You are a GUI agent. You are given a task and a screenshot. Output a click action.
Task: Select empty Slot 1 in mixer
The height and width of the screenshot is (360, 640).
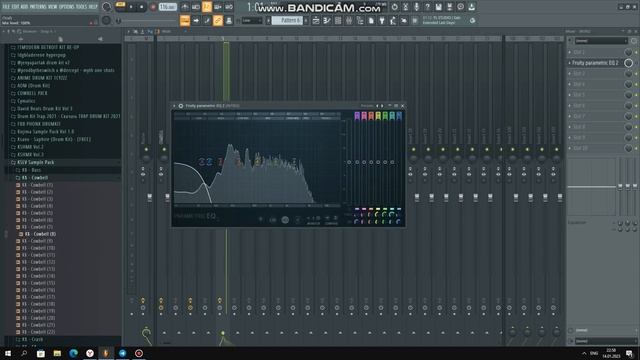[x=595, y=52]
